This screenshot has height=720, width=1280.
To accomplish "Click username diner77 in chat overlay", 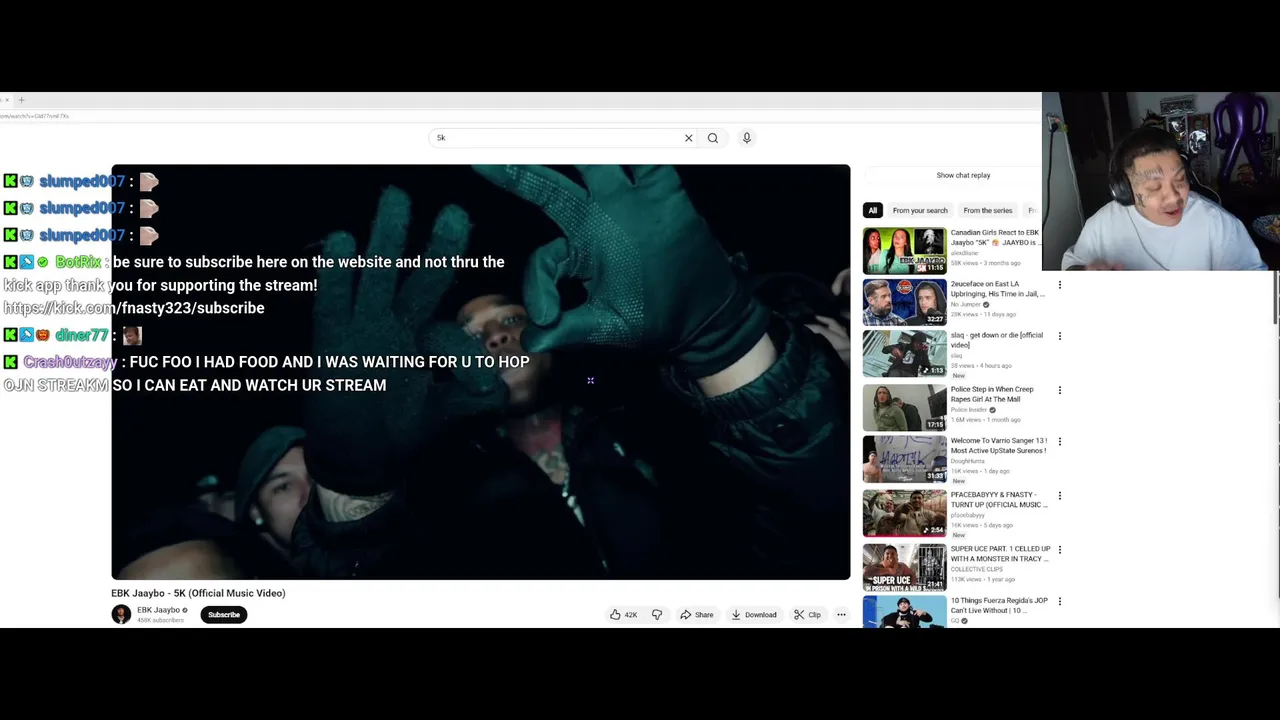I will pyautogui.click(x=81, y=335).
